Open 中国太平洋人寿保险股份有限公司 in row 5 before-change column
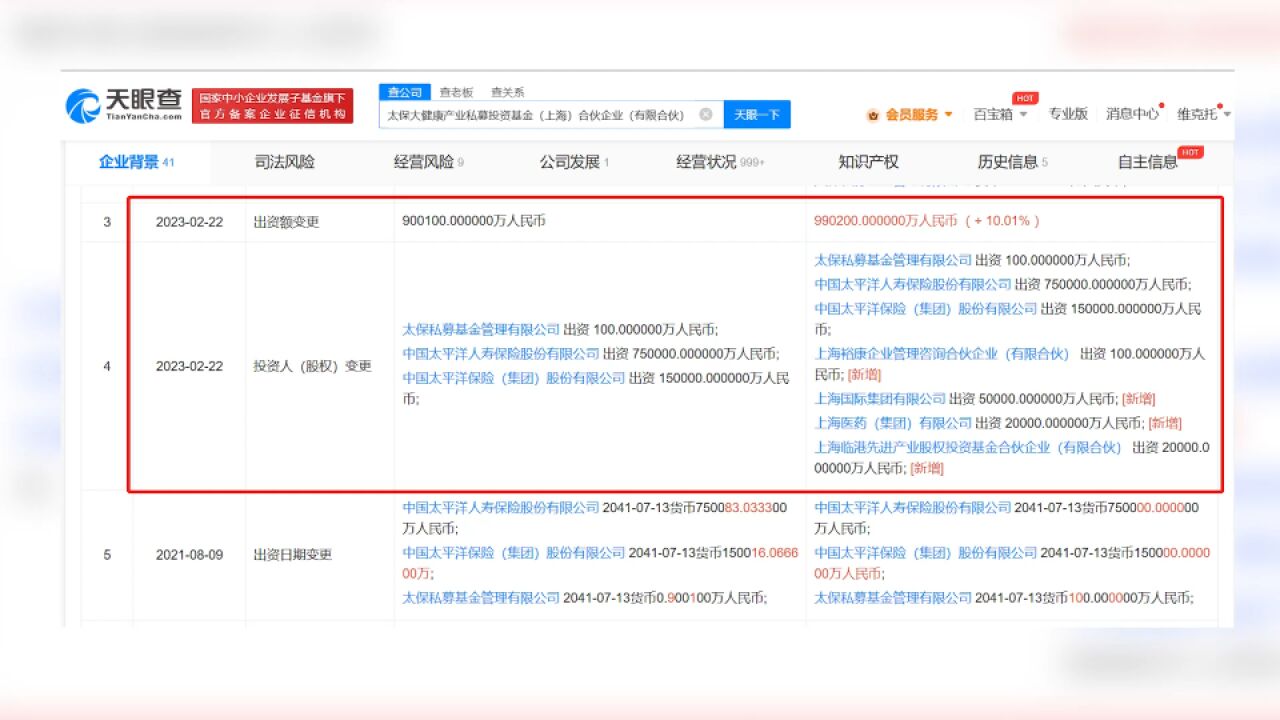The width and height of the screenshot is (1280, 720). click(501, 508)
